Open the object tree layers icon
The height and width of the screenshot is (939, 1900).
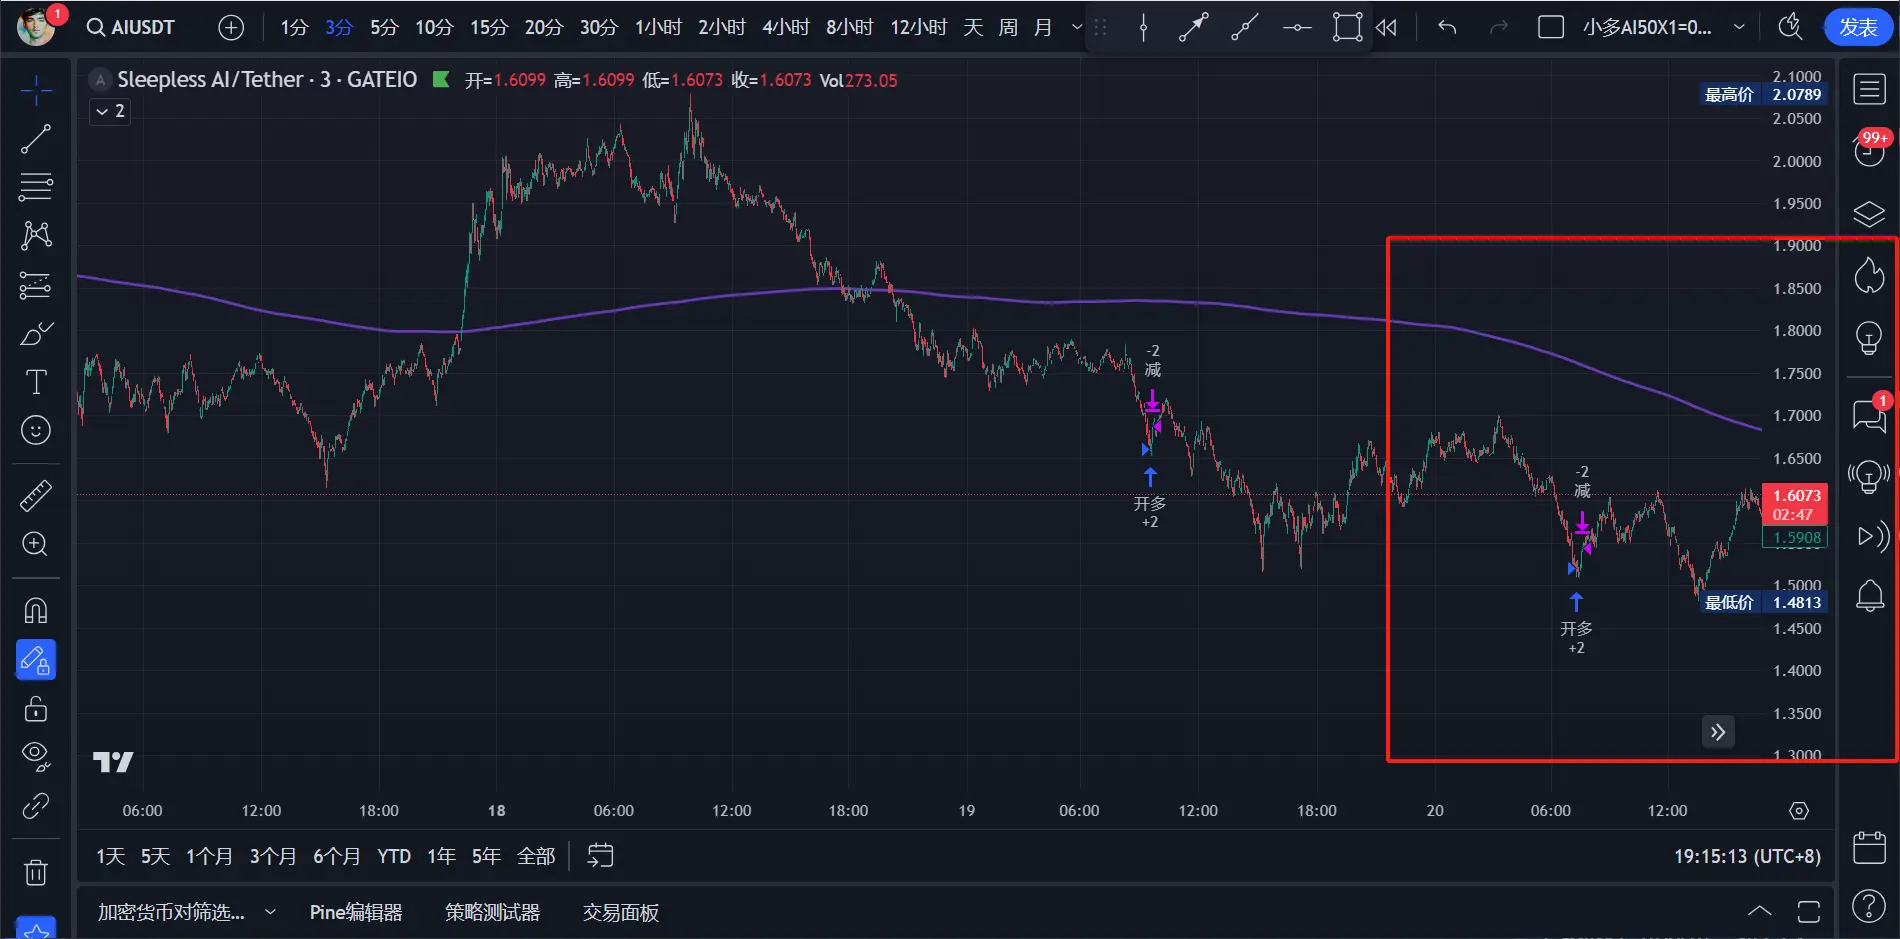1869,214
